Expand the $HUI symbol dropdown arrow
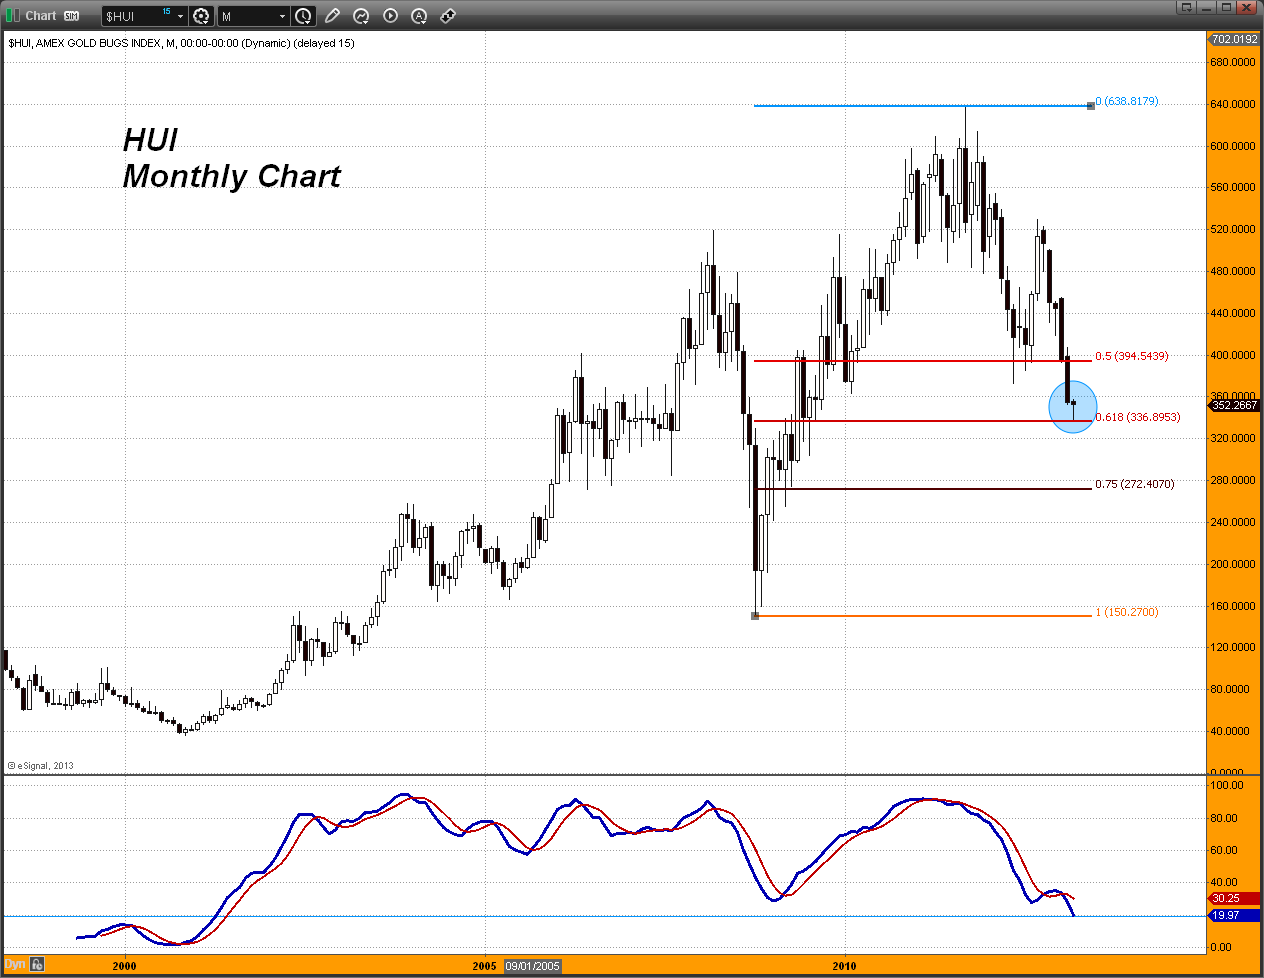Image resolution: width=1264 pixels, height=978 pixels. [x=180, y=16]
